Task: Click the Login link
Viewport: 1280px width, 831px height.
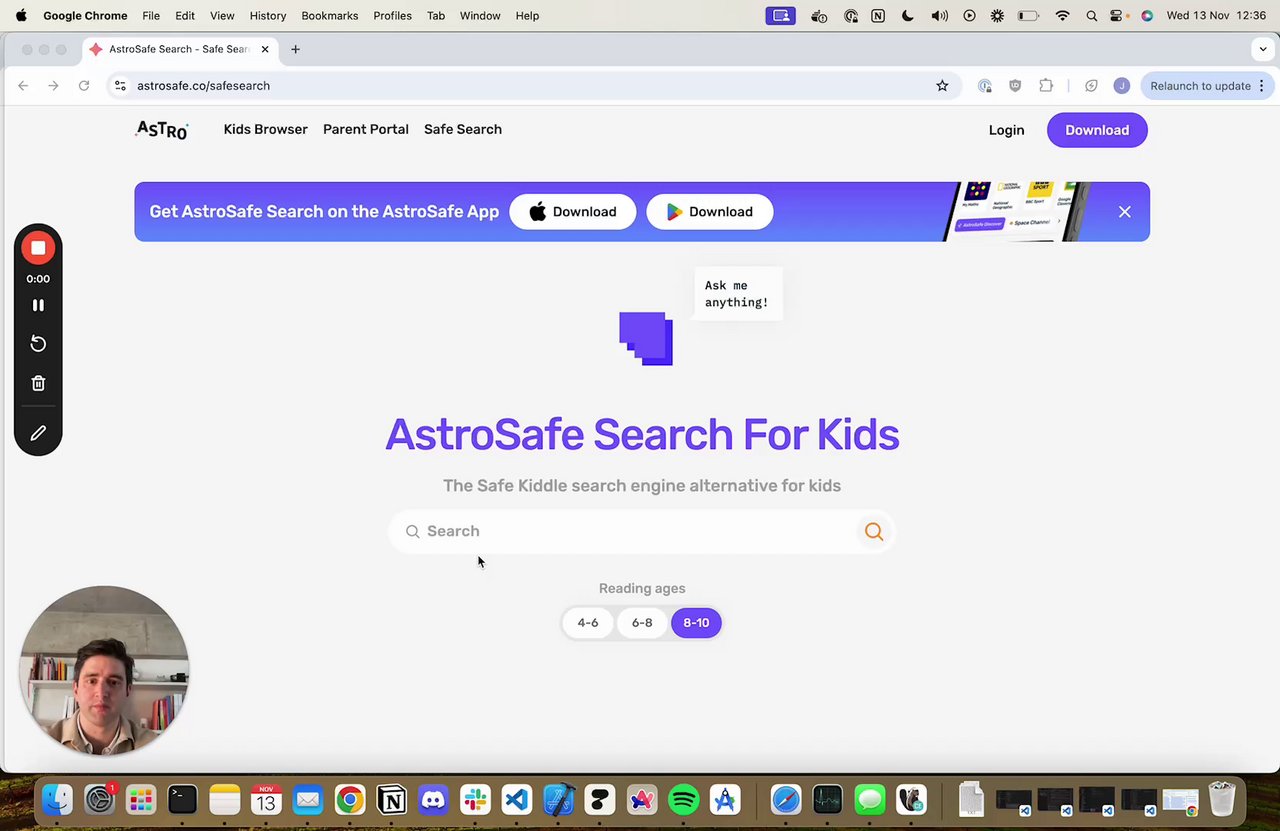Action: coord(1006,130)
